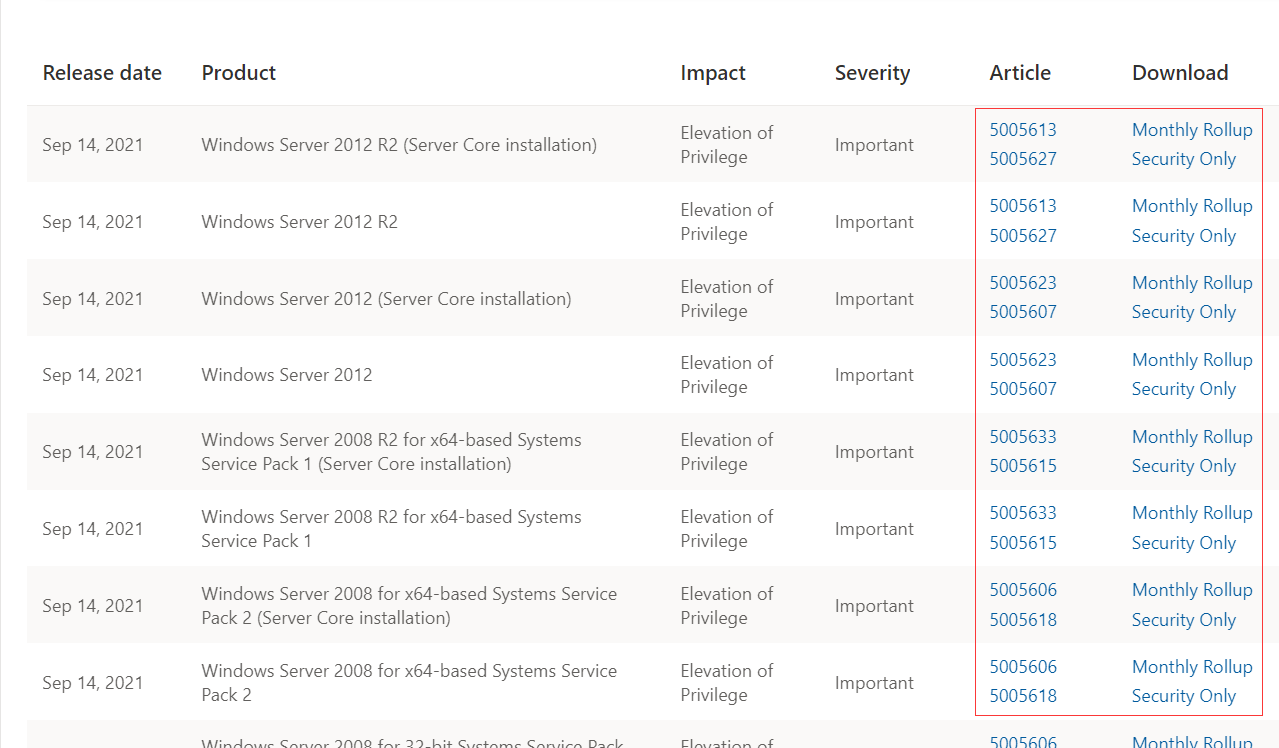The height and width of the screenshot is (748, 1279).
Task: Download Security Only for Server 2008 SP2 Server Core
Action: 1184,620
